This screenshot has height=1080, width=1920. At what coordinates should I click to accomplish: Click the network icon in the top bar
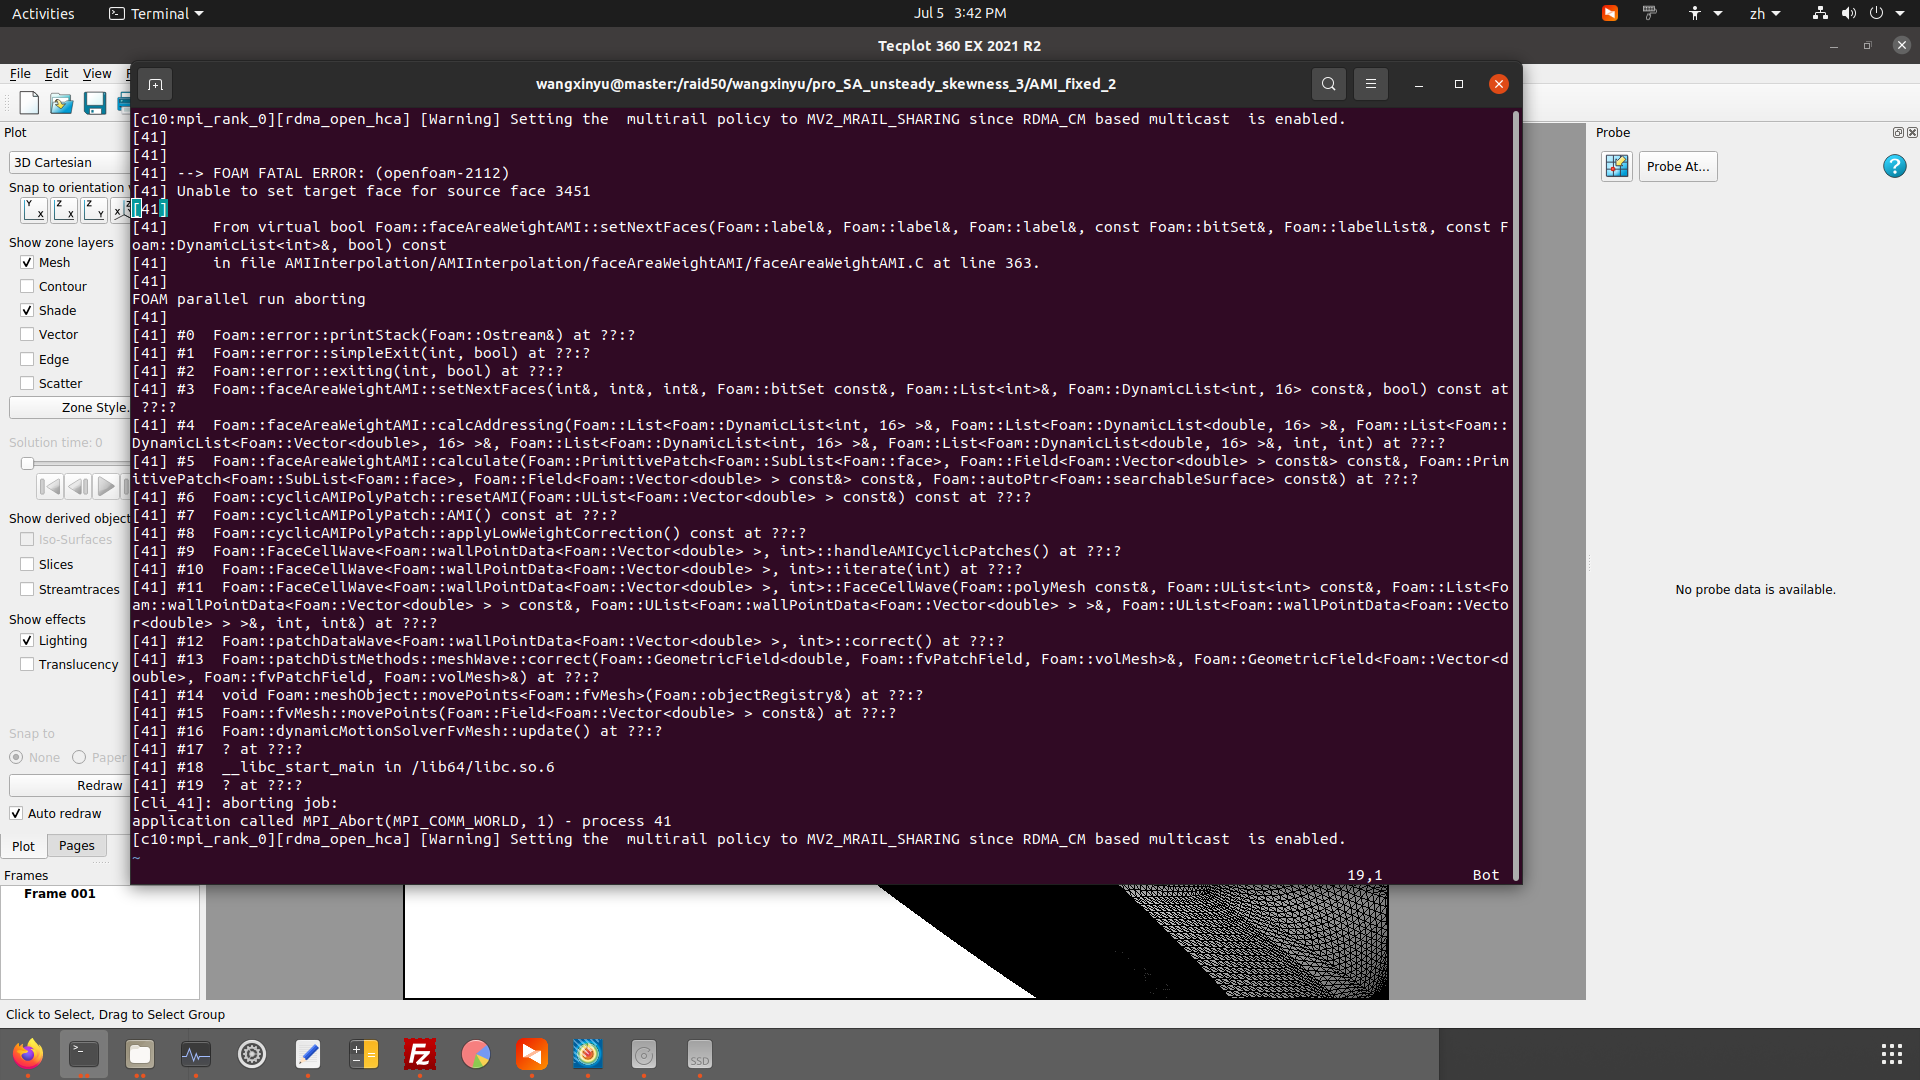pyautogui.click(x=1820, y=13)
